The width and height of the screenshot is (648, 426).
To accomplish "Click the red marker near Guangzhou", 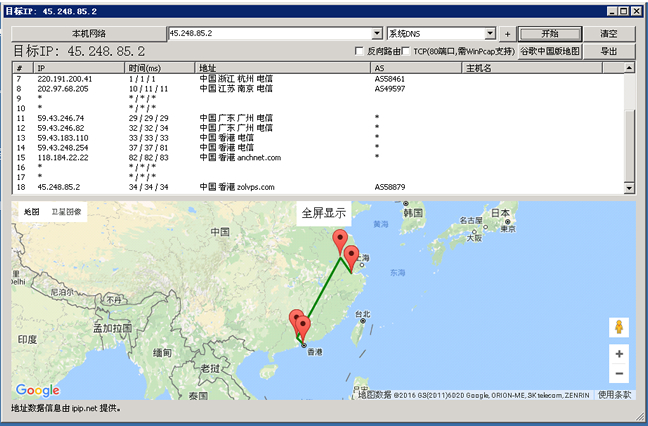I will 296,320.
